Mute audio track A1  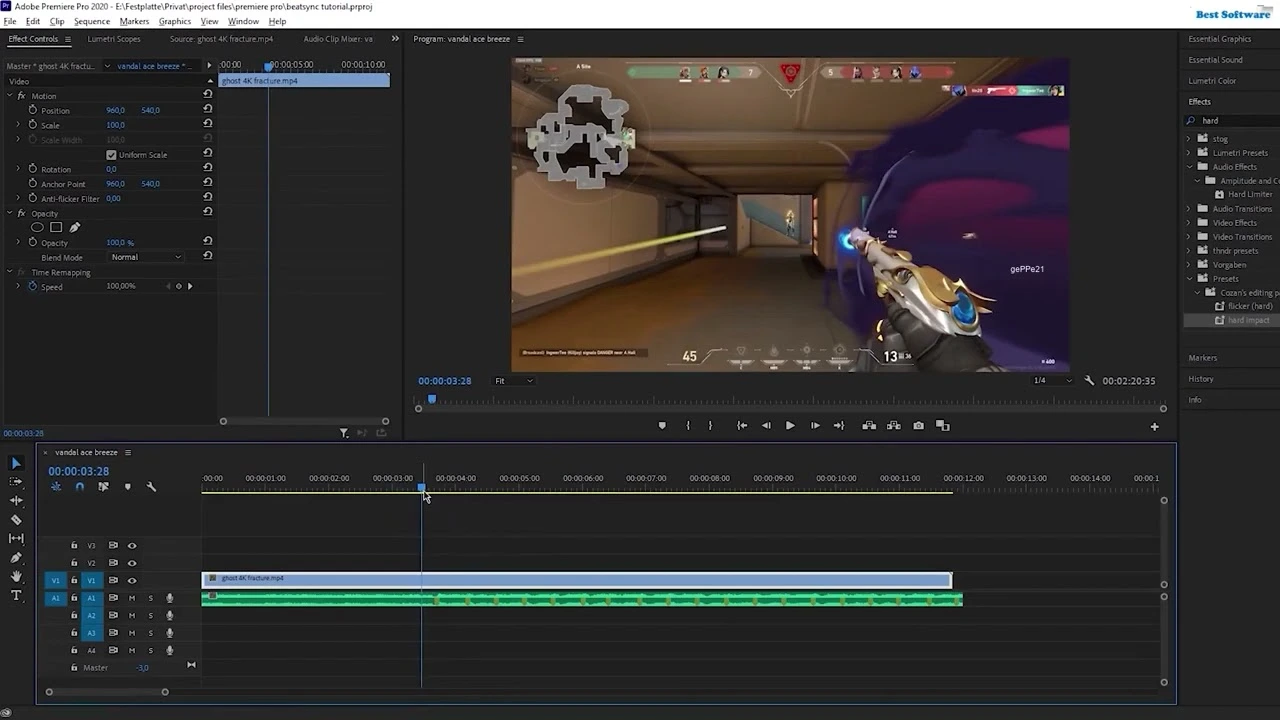(x=131, y=598)
